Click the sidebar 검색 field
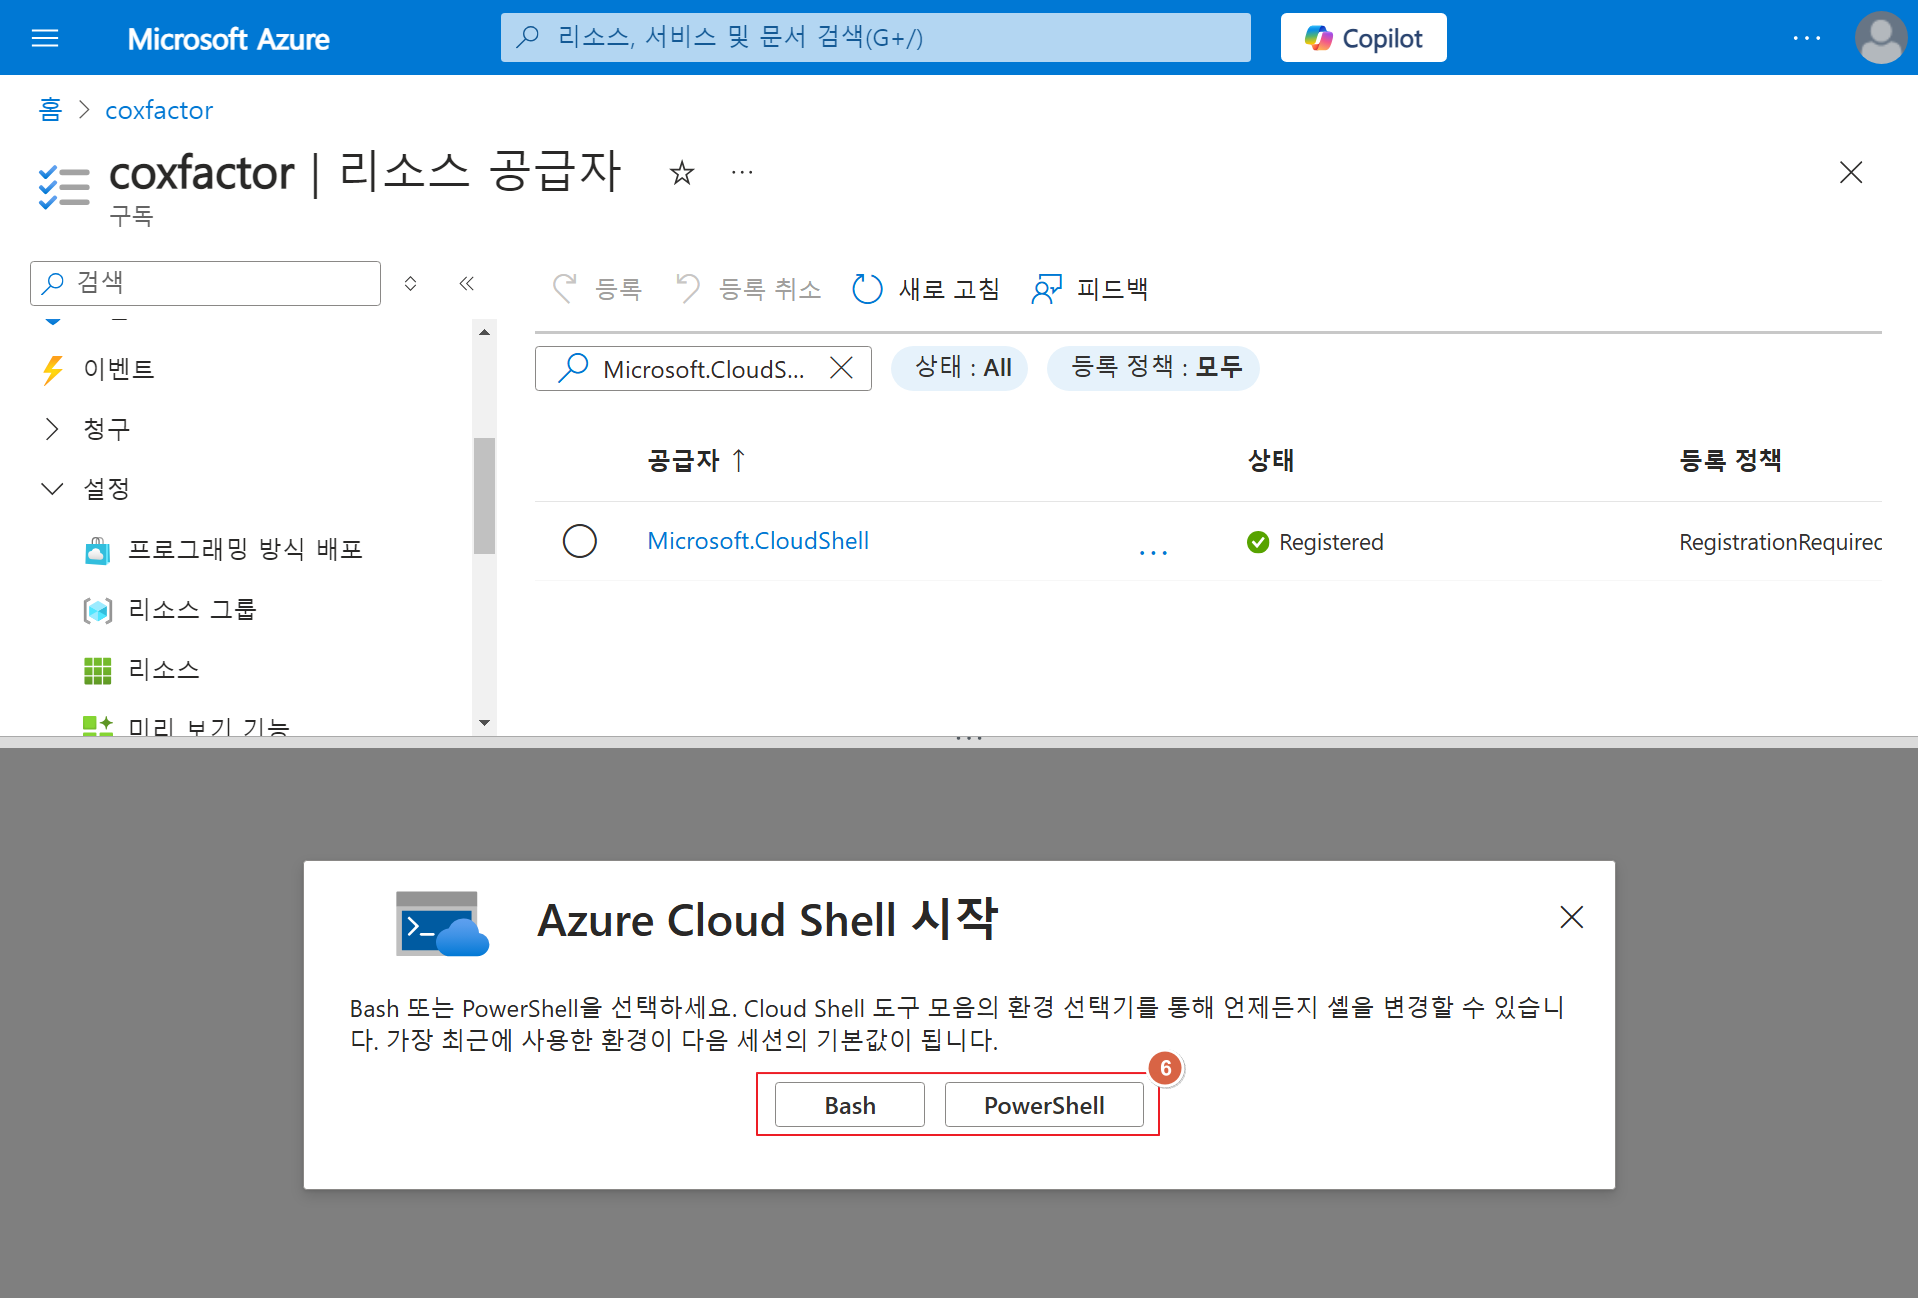 point(206,283)
